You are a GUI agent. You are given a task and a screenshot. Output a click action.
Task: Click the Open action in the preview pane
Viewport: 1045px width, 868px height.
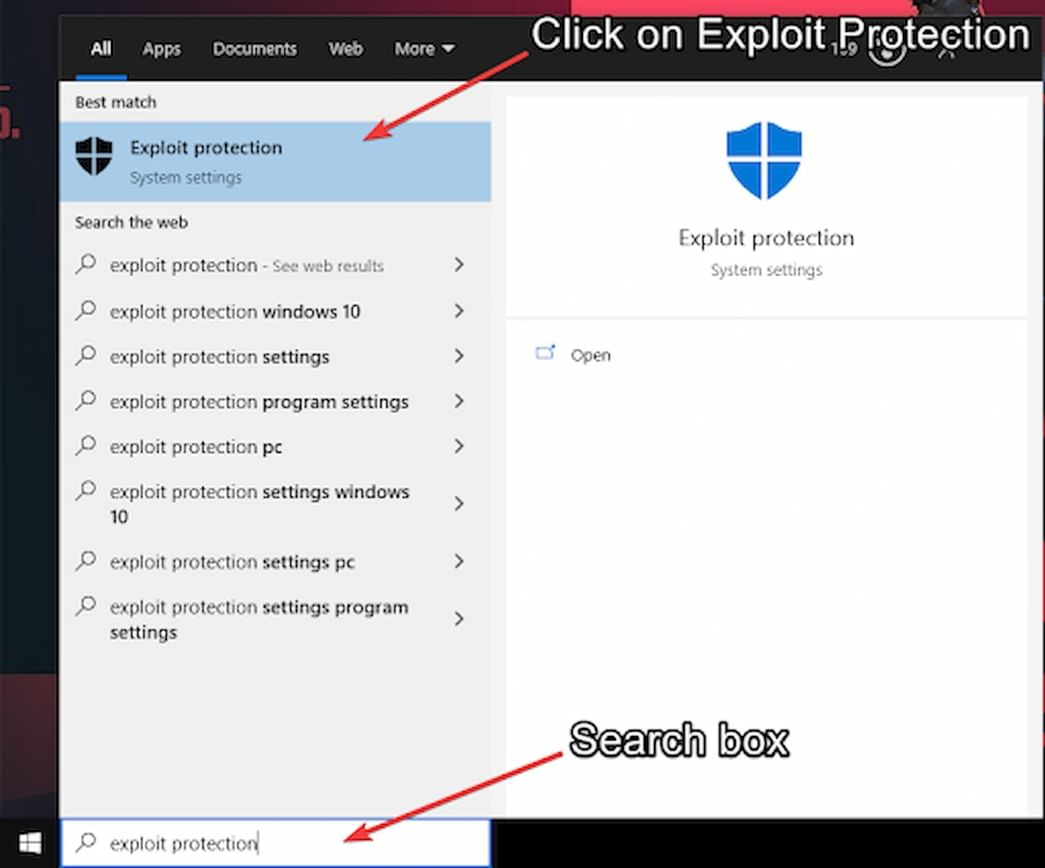click(x=591, y=354)
